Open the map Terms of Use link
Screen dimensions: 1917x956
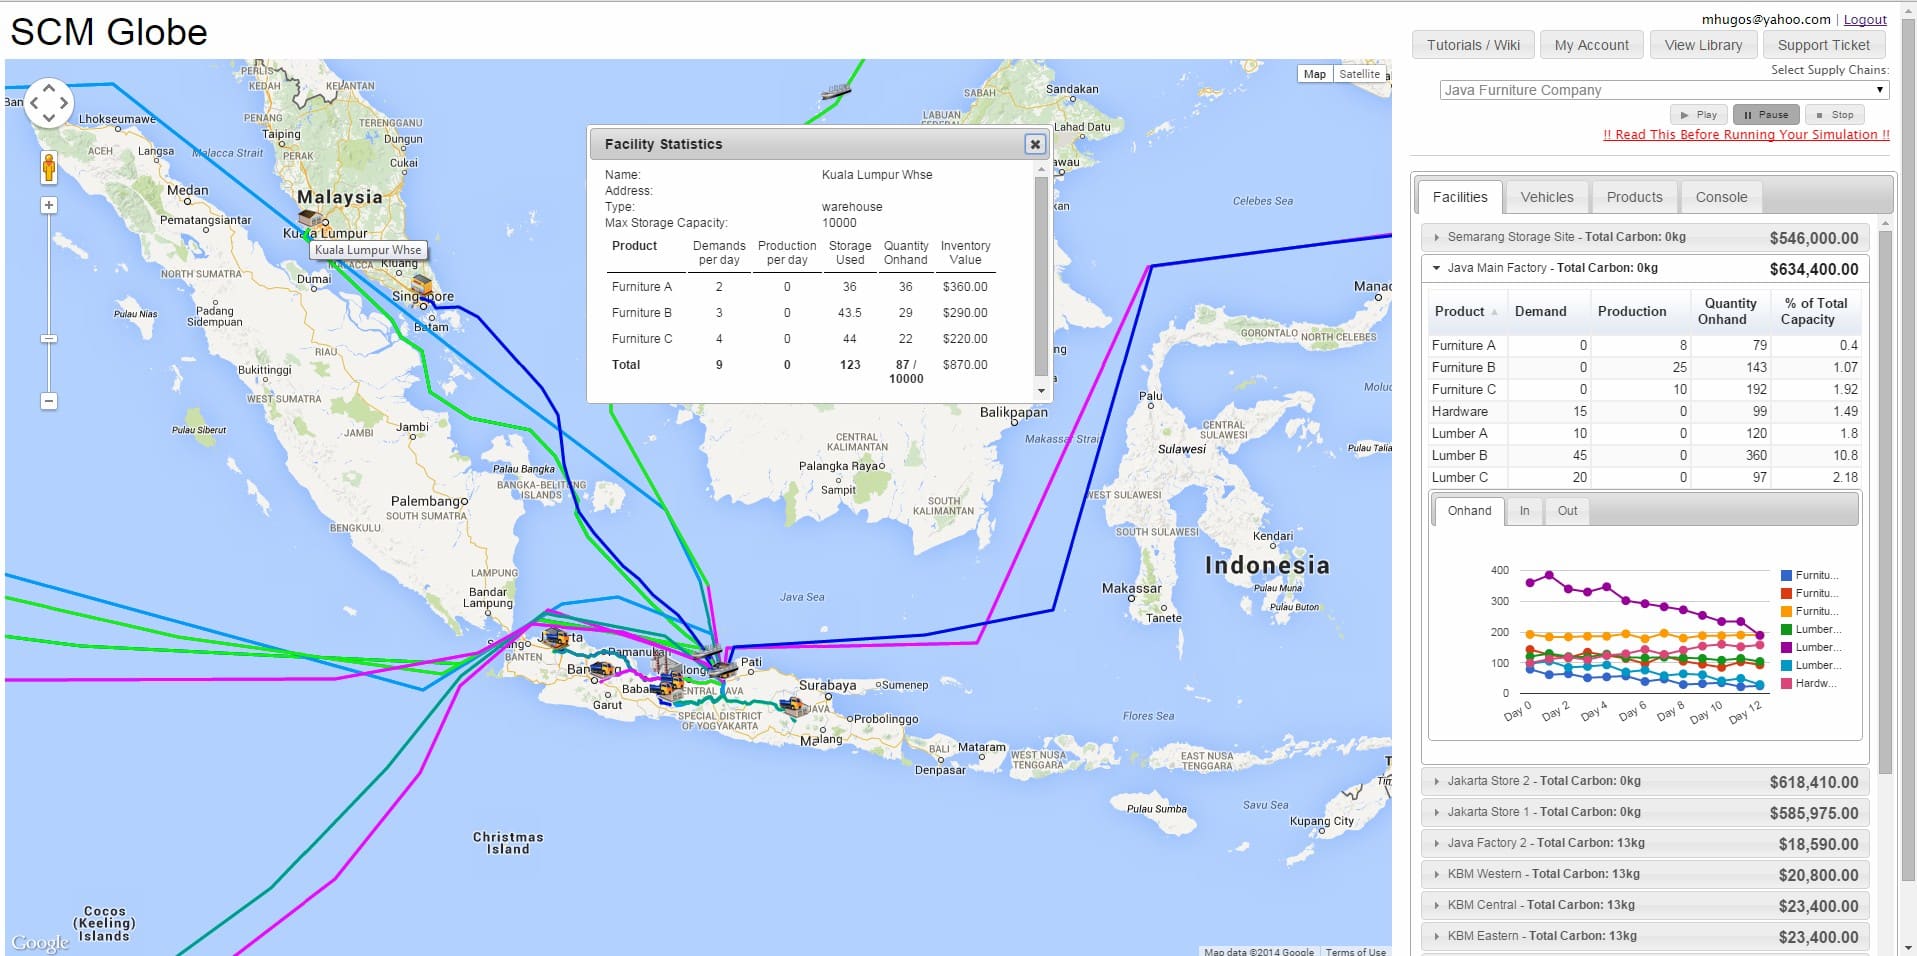coord(1355,951)
